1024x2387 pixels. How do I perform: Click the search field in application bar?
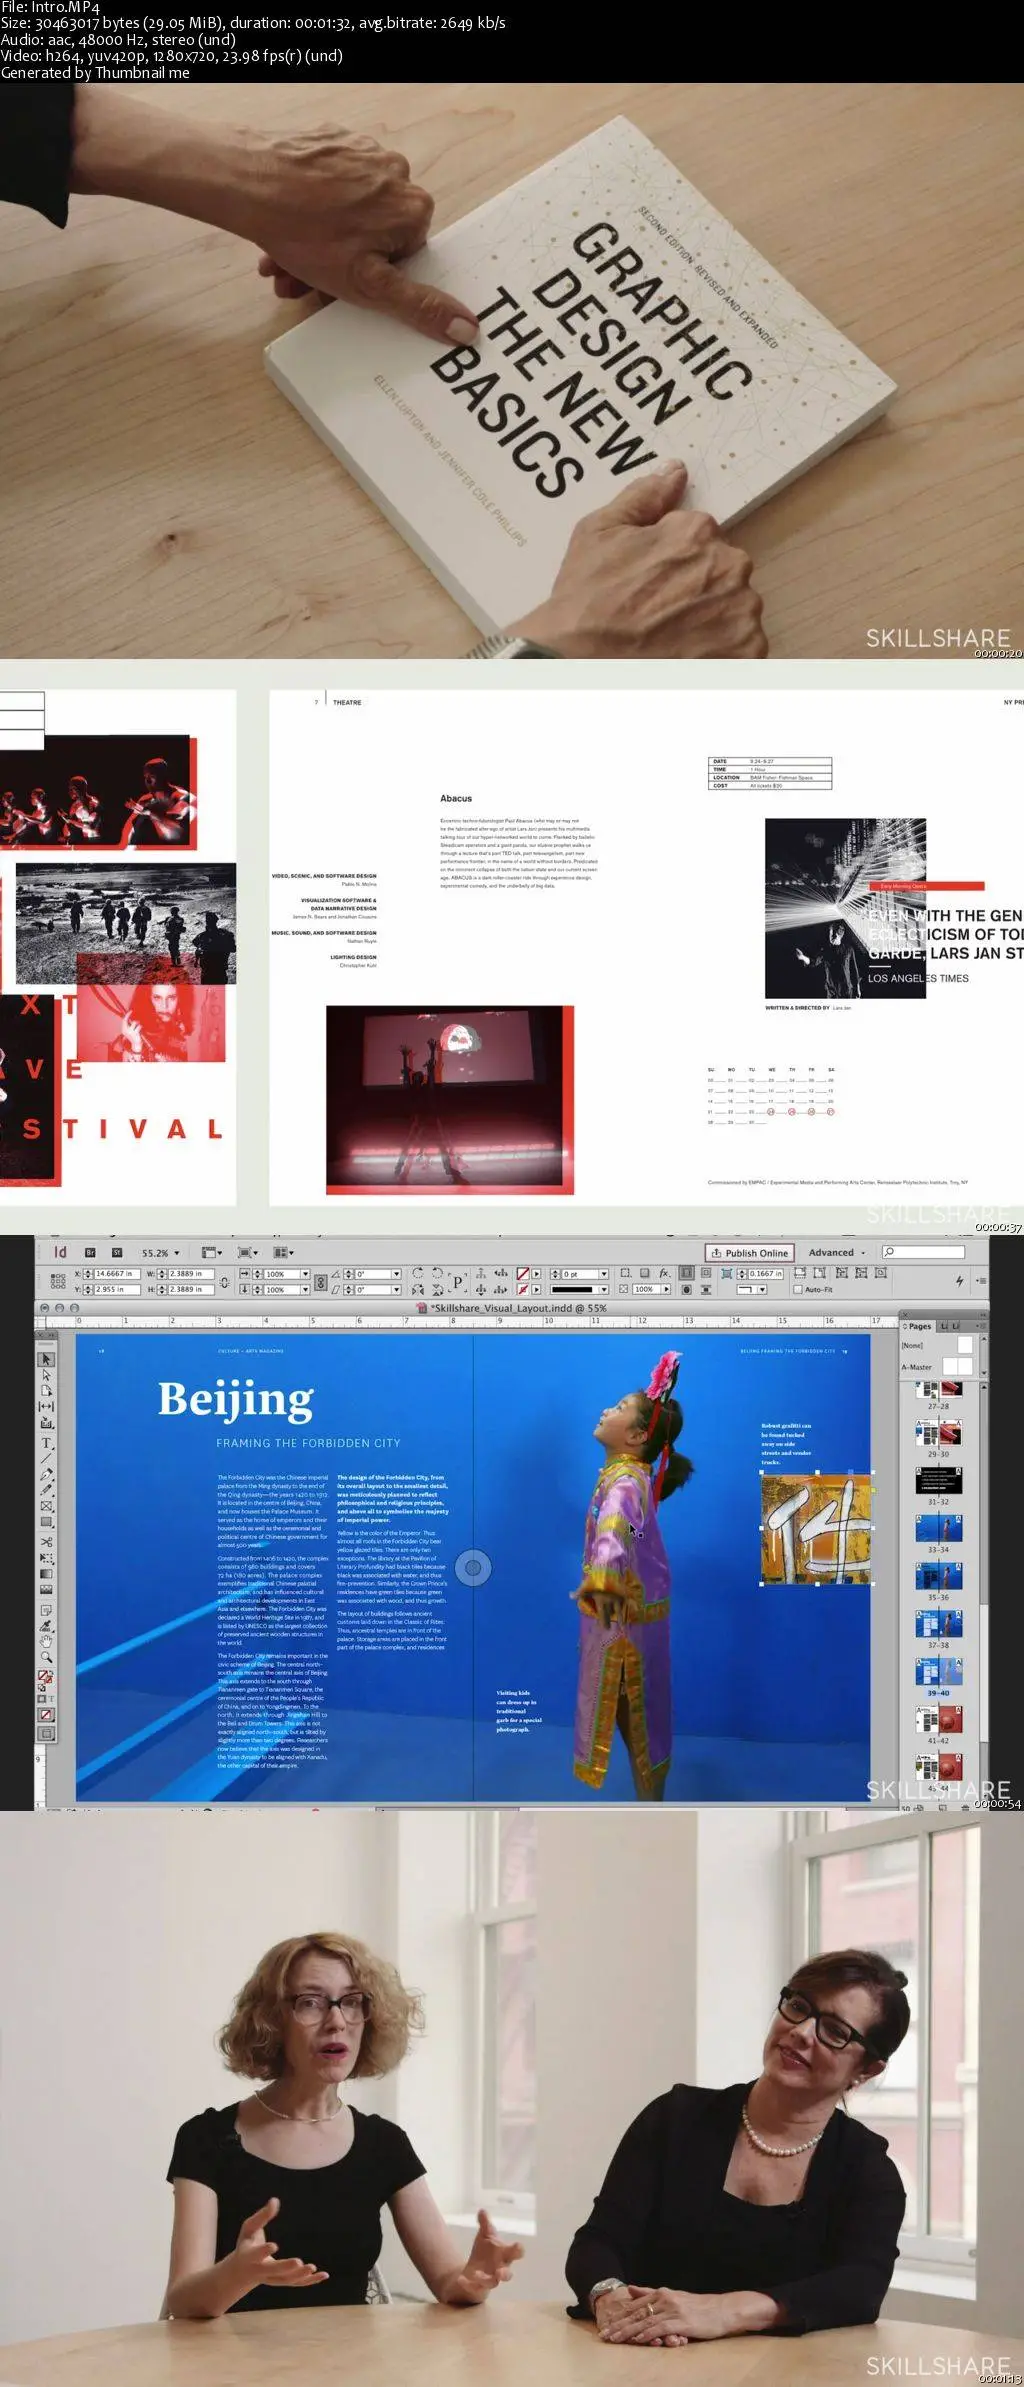(x=924, y=1252)
